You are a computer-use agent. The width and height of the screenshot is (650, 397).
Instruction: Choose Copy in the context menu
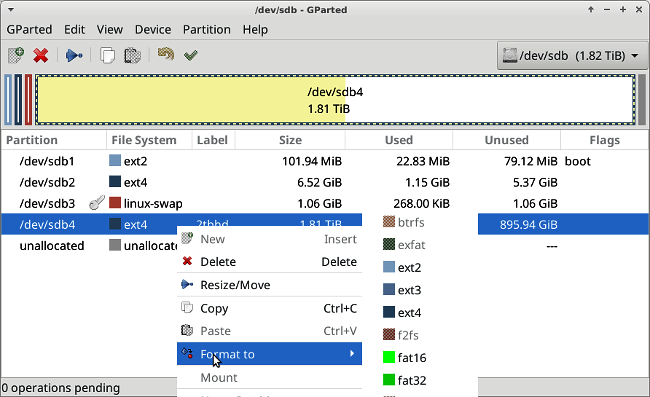pyautogui.click(x=269, y=308)
